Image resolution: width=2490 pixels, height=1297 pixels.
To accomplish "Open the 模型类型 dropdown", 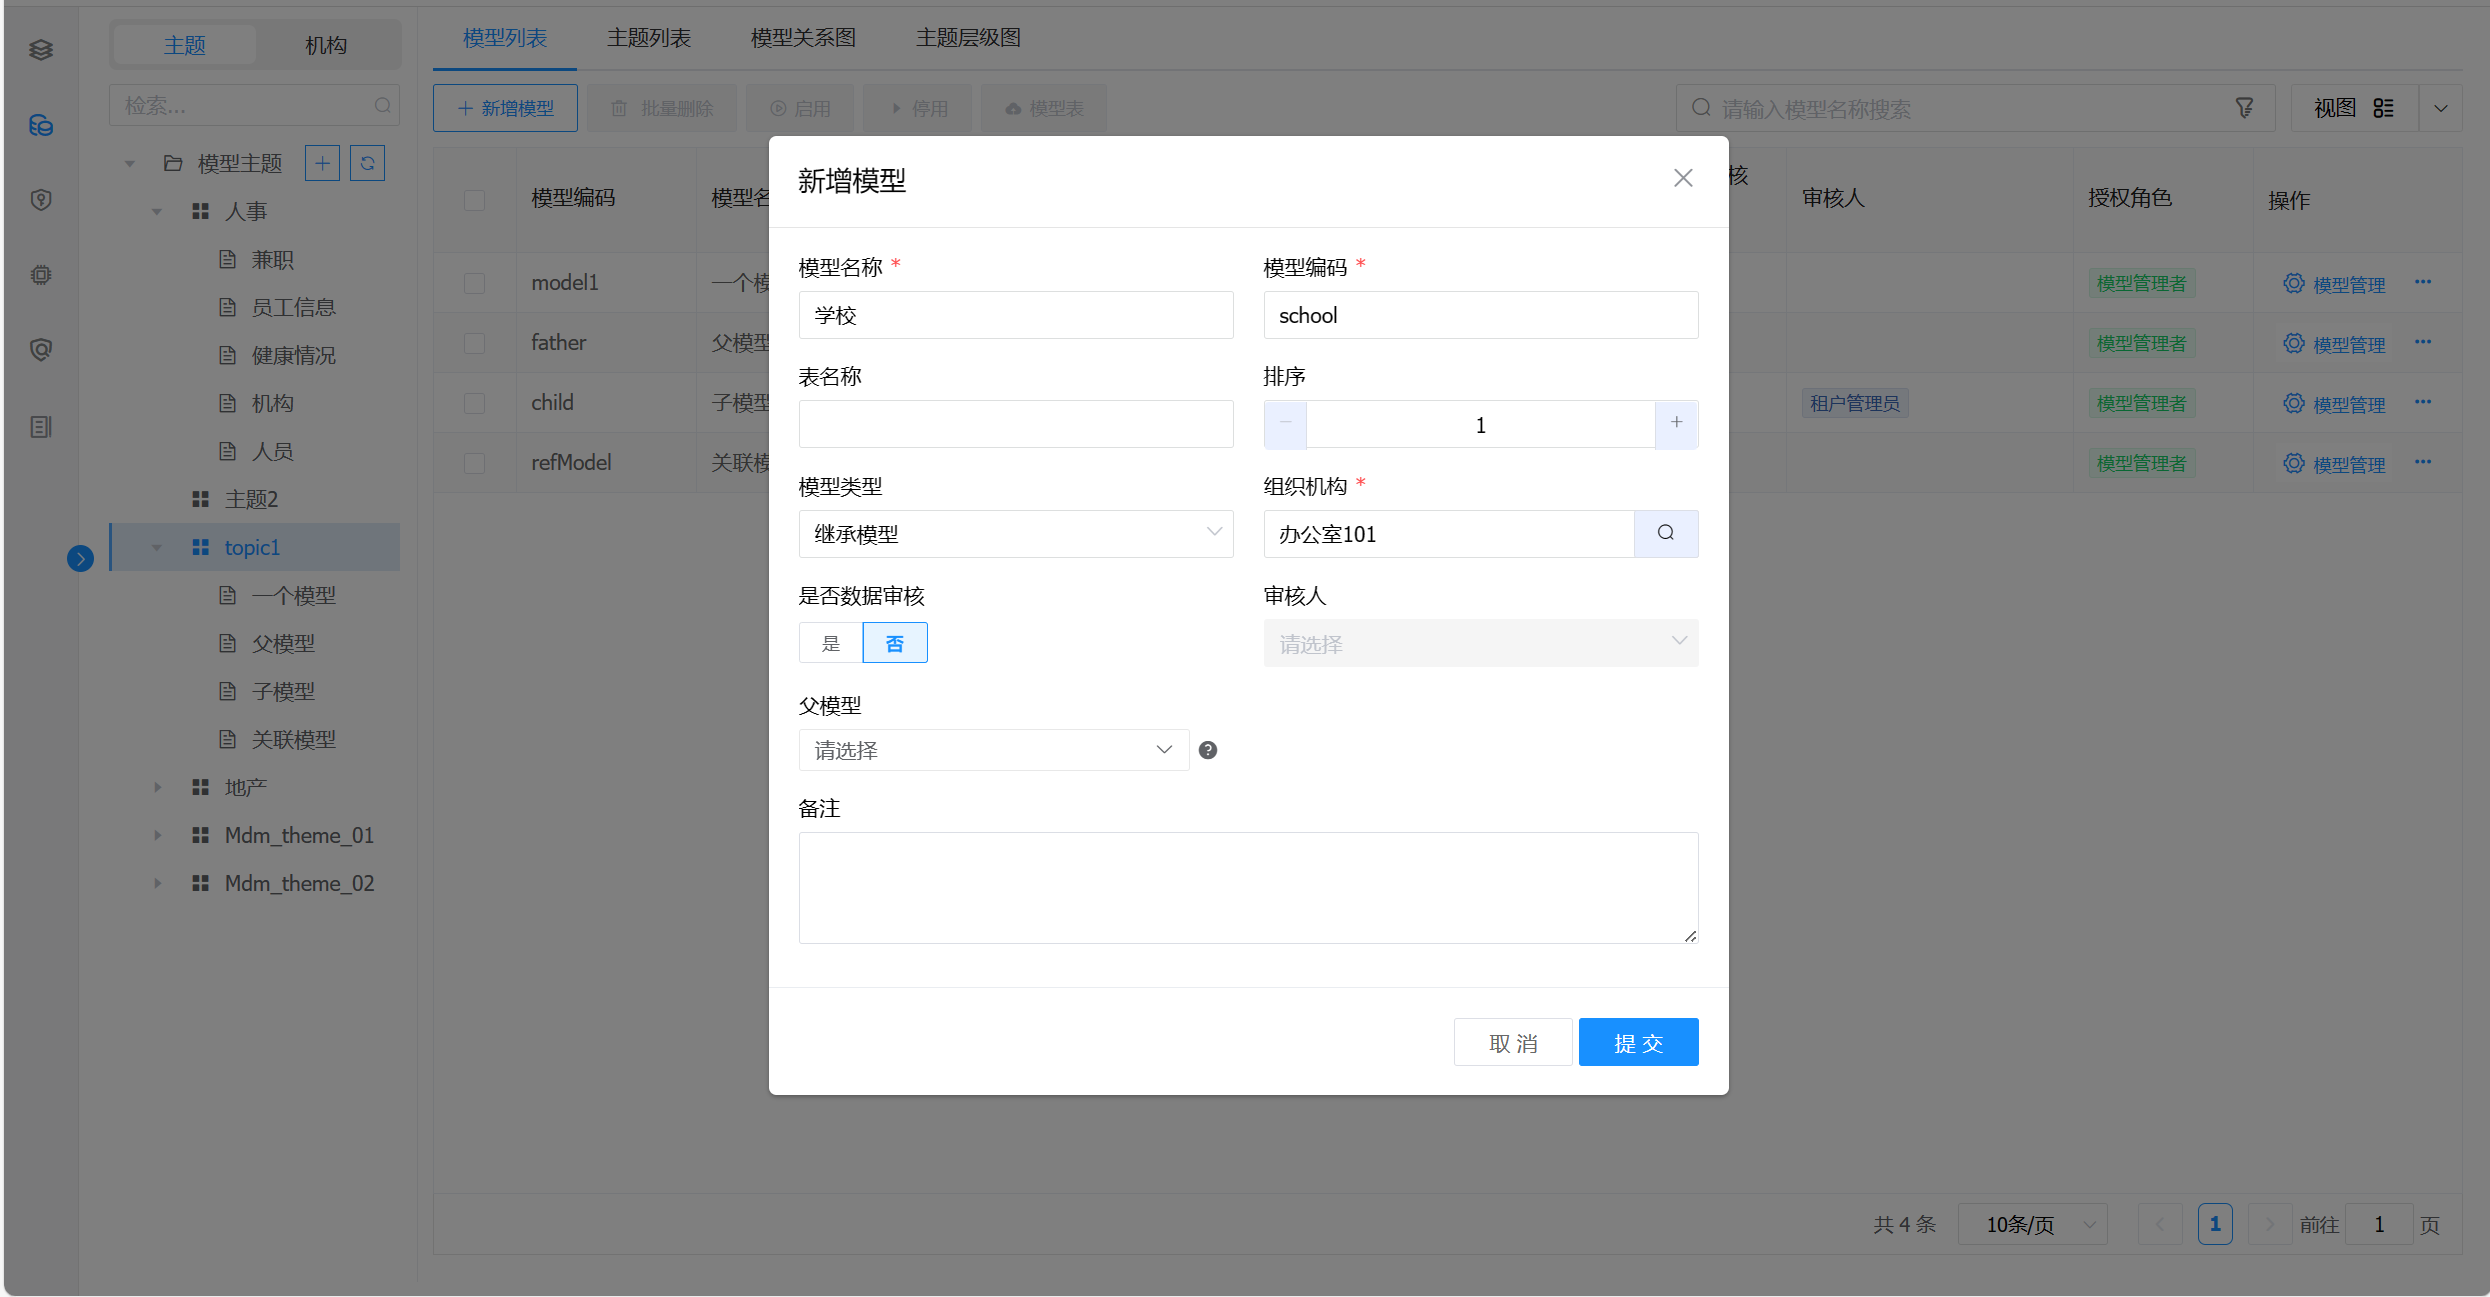I will (1016, 534).
